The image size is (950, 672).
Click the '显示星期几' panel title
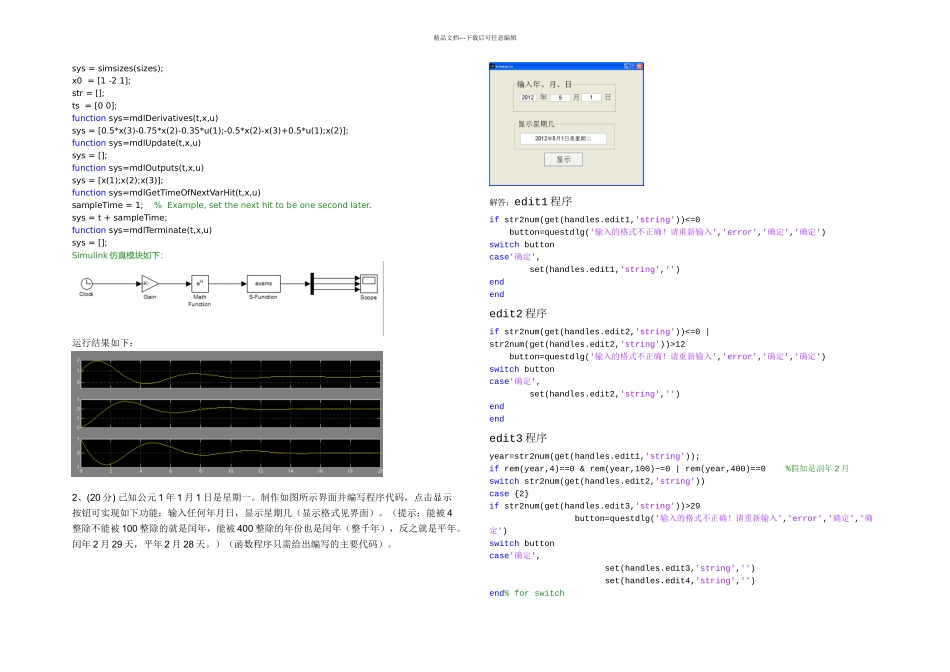(x=536, y=124)
